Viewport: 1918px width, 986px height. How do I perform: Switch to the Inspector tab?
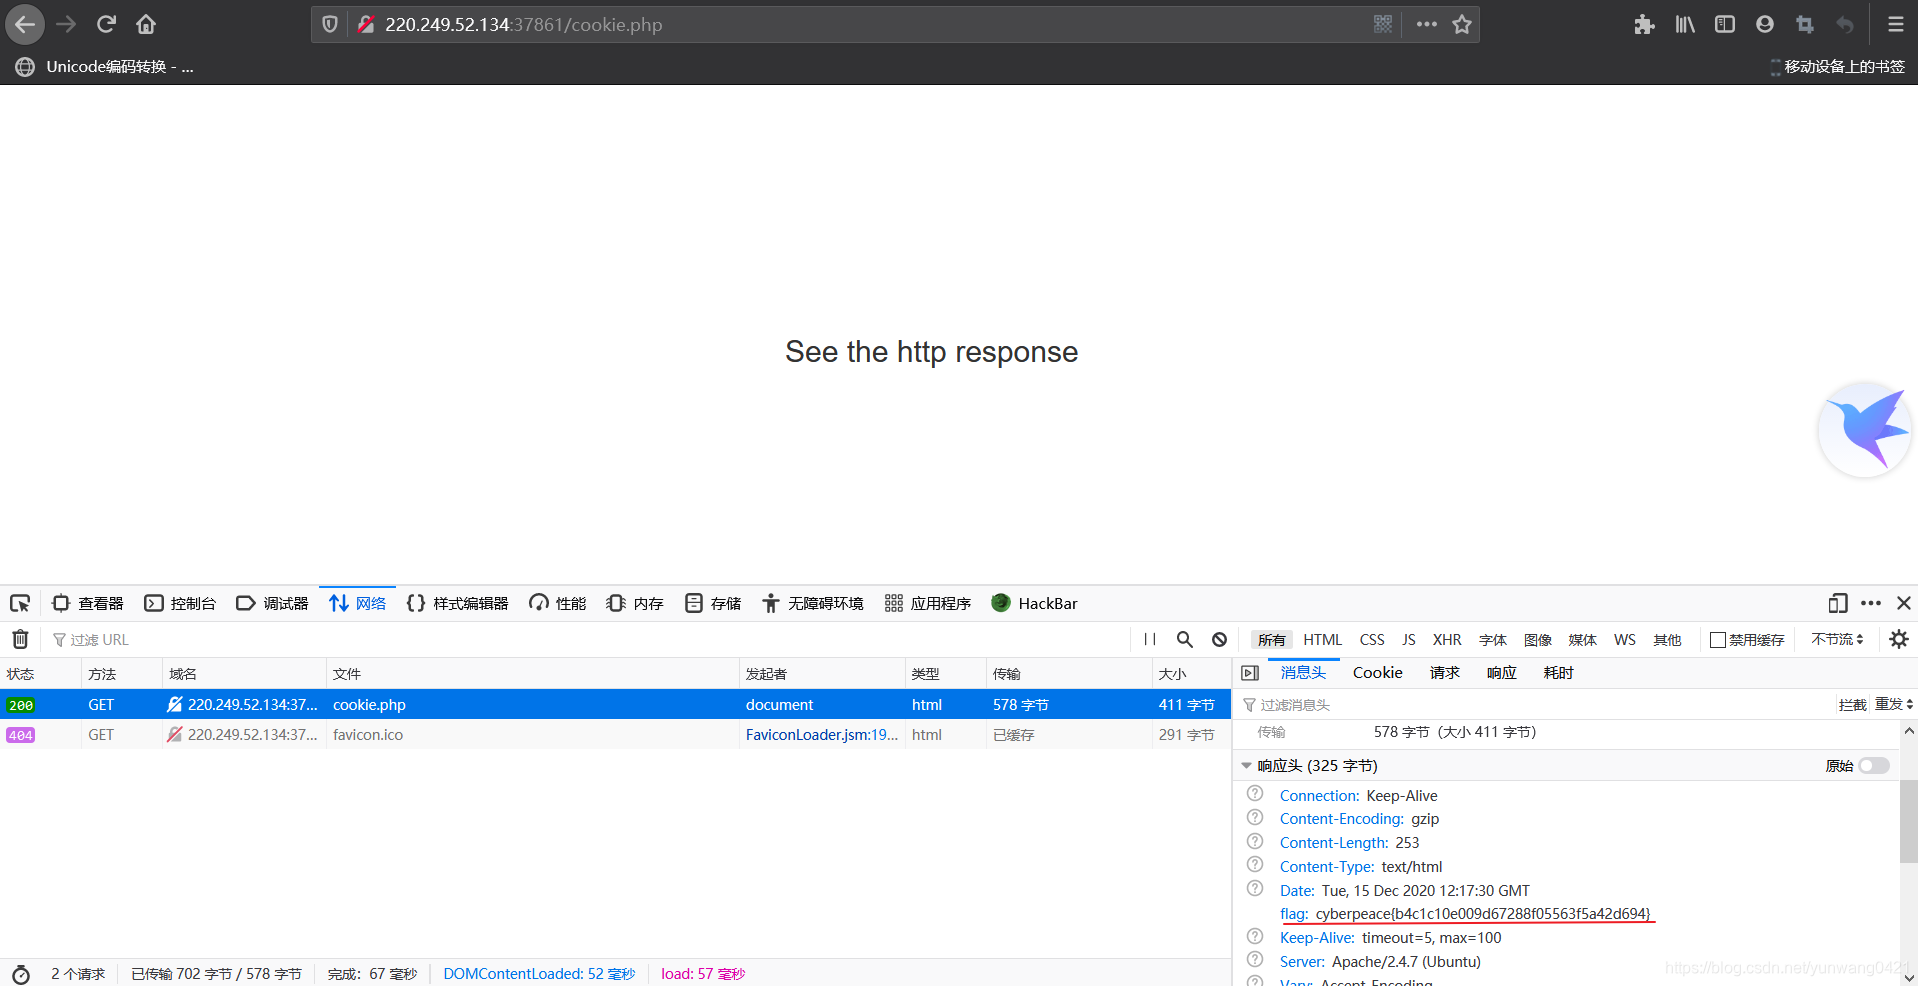pos(88,603)
